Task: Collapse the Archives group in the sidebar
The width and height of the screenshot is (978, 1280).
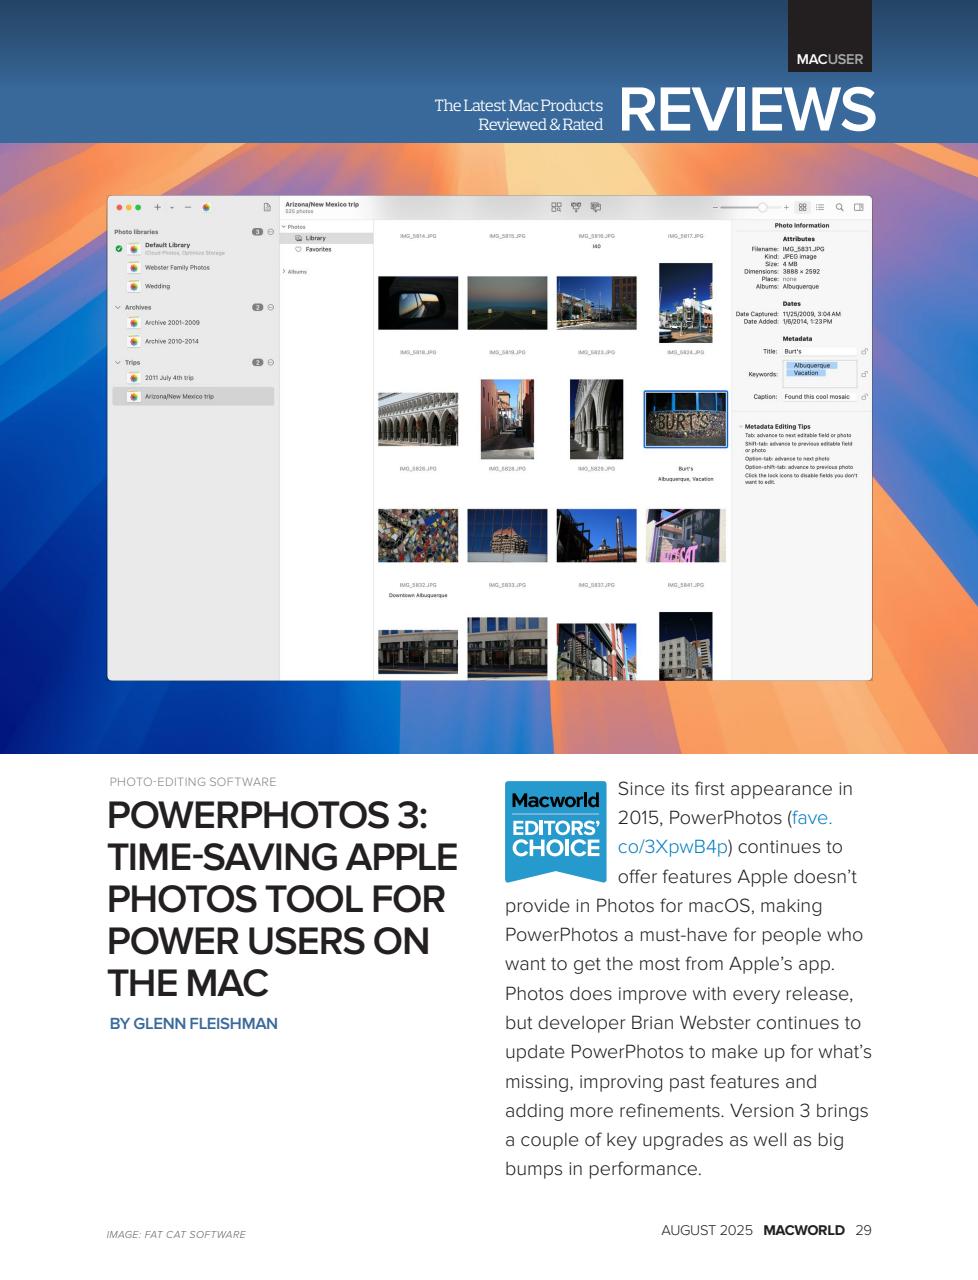Action: tap(118, 307)
